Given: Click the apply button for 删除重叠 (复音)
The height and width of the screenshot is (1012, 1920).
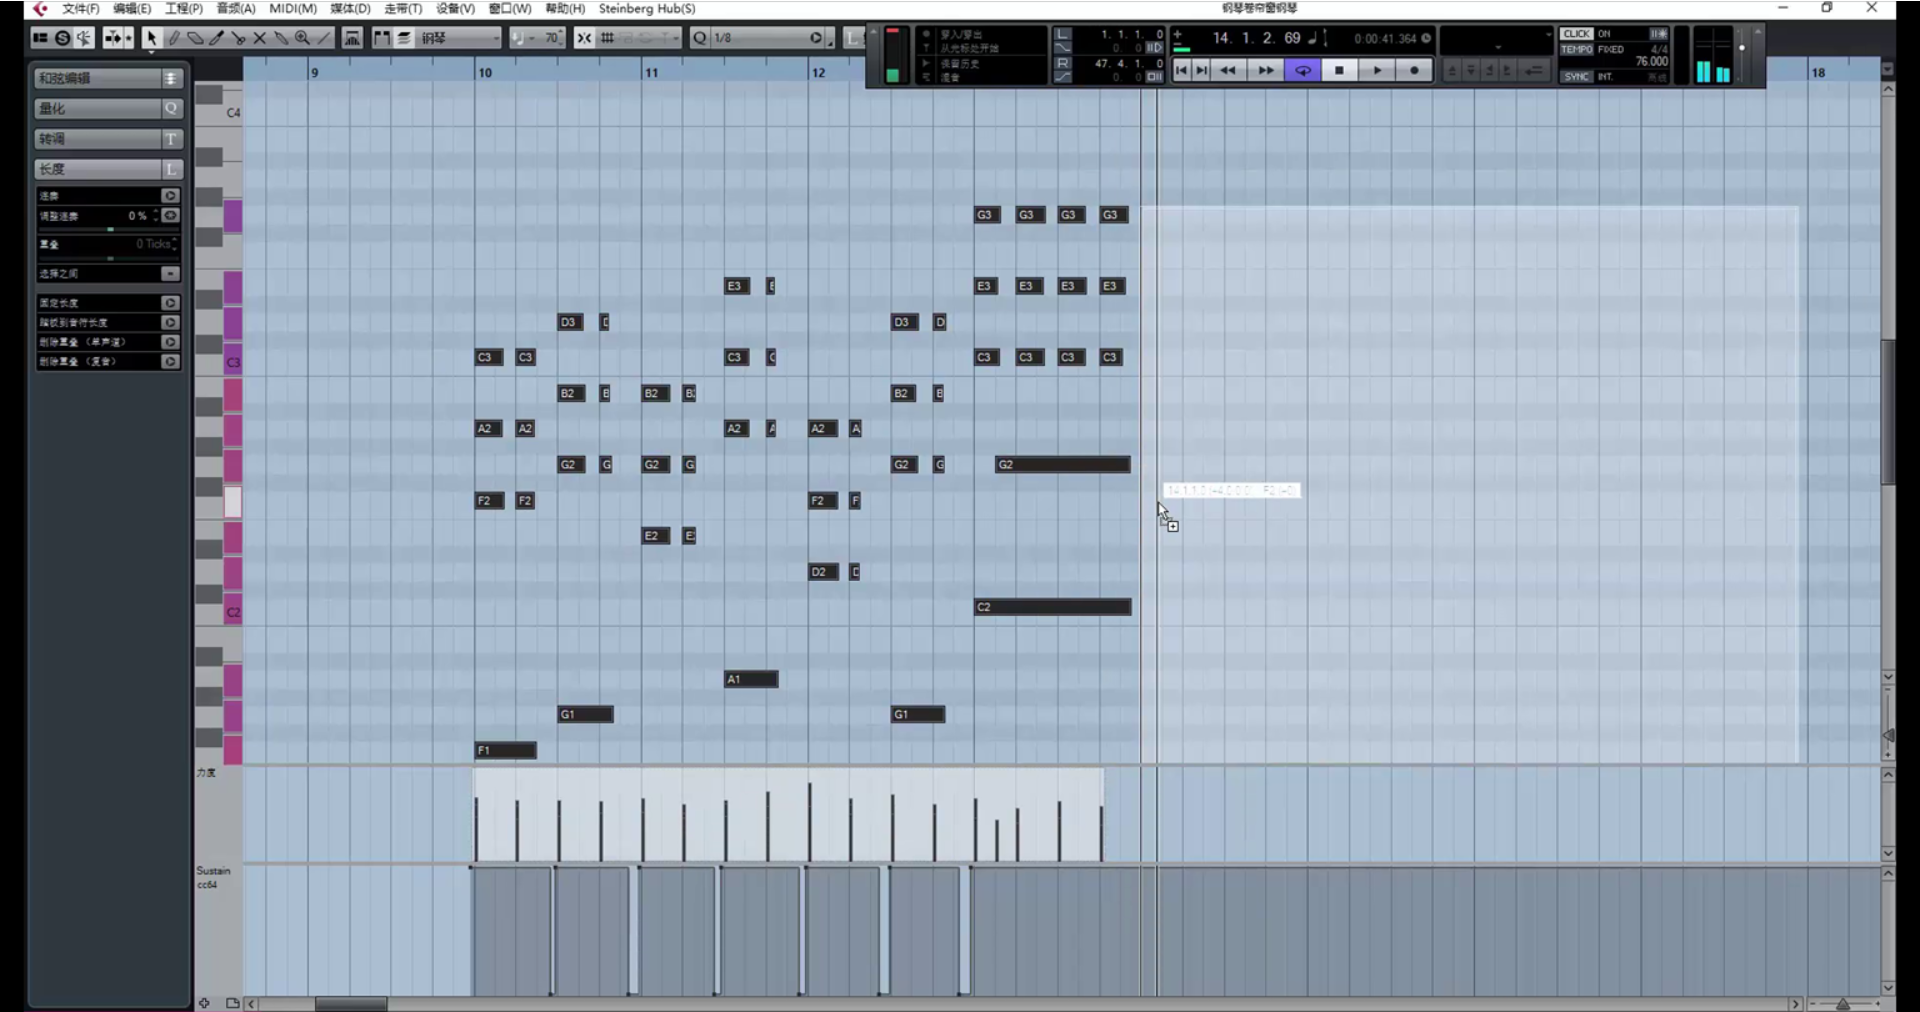Looking at the screenshot, I should (170, 362).
